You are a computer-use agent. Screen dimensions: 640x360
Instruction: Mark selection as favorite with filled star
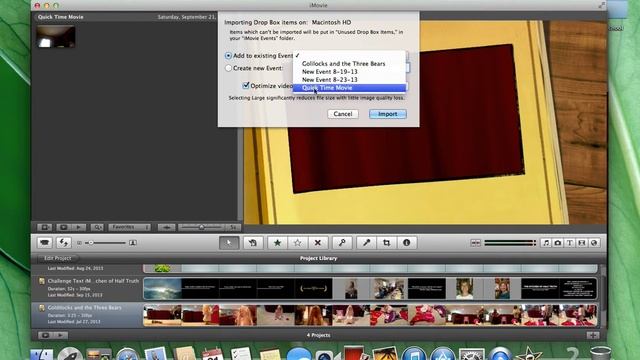(278, 243)
